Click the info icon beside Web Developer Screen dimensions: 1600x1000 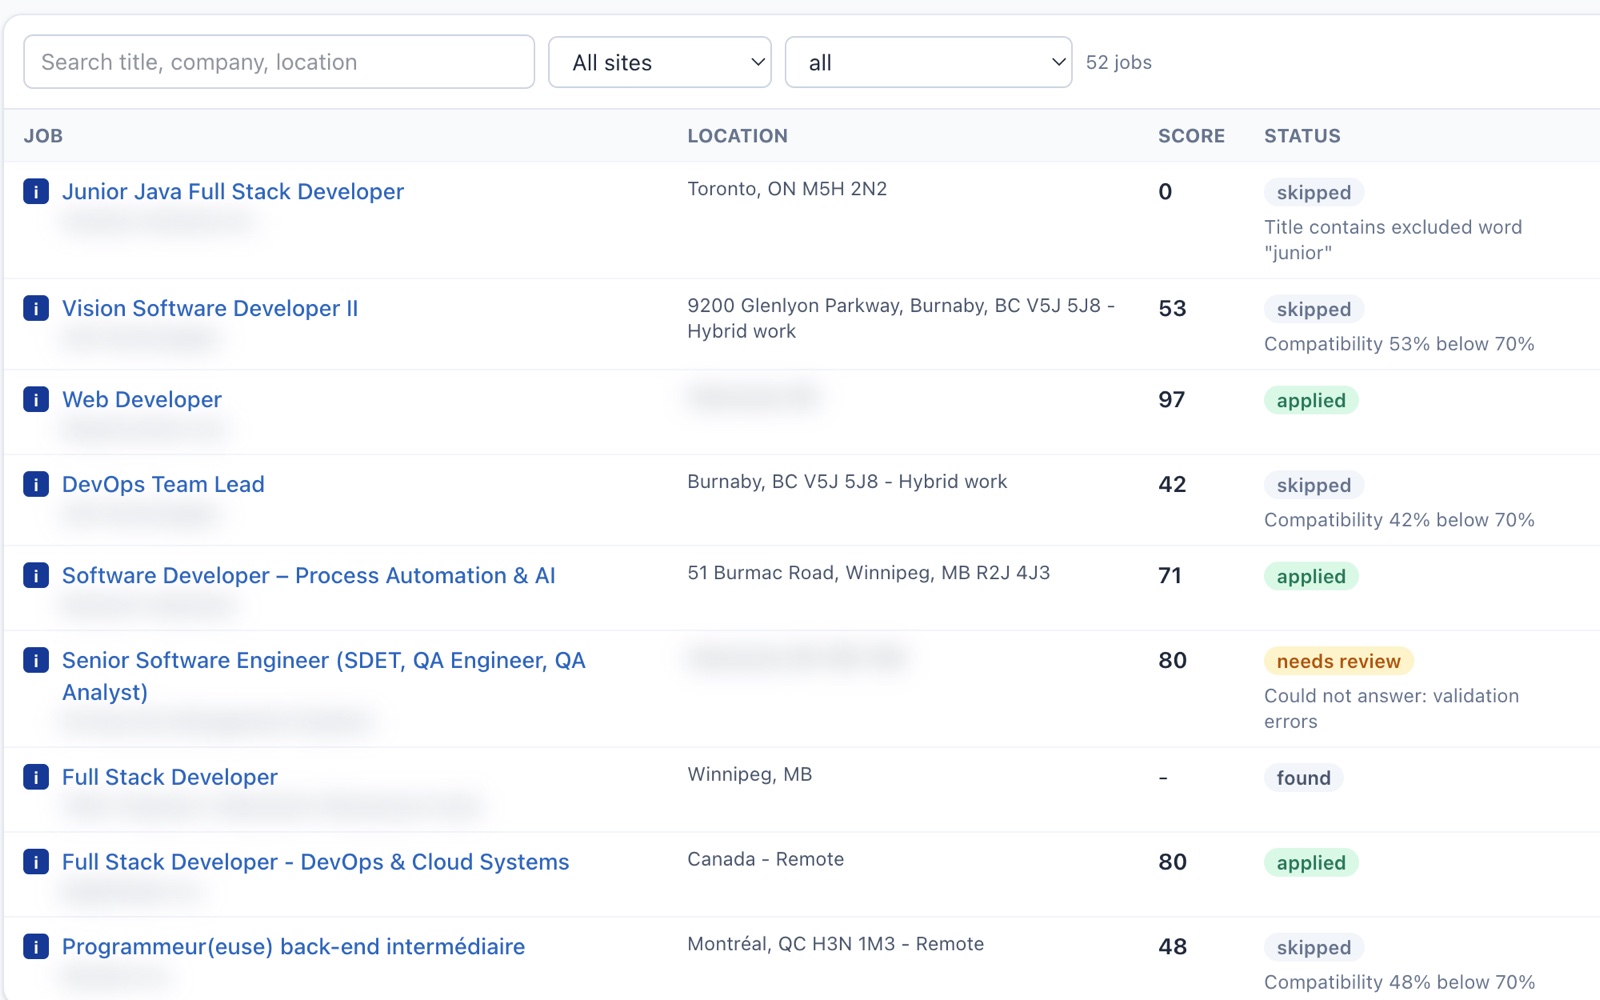point(36,399)
